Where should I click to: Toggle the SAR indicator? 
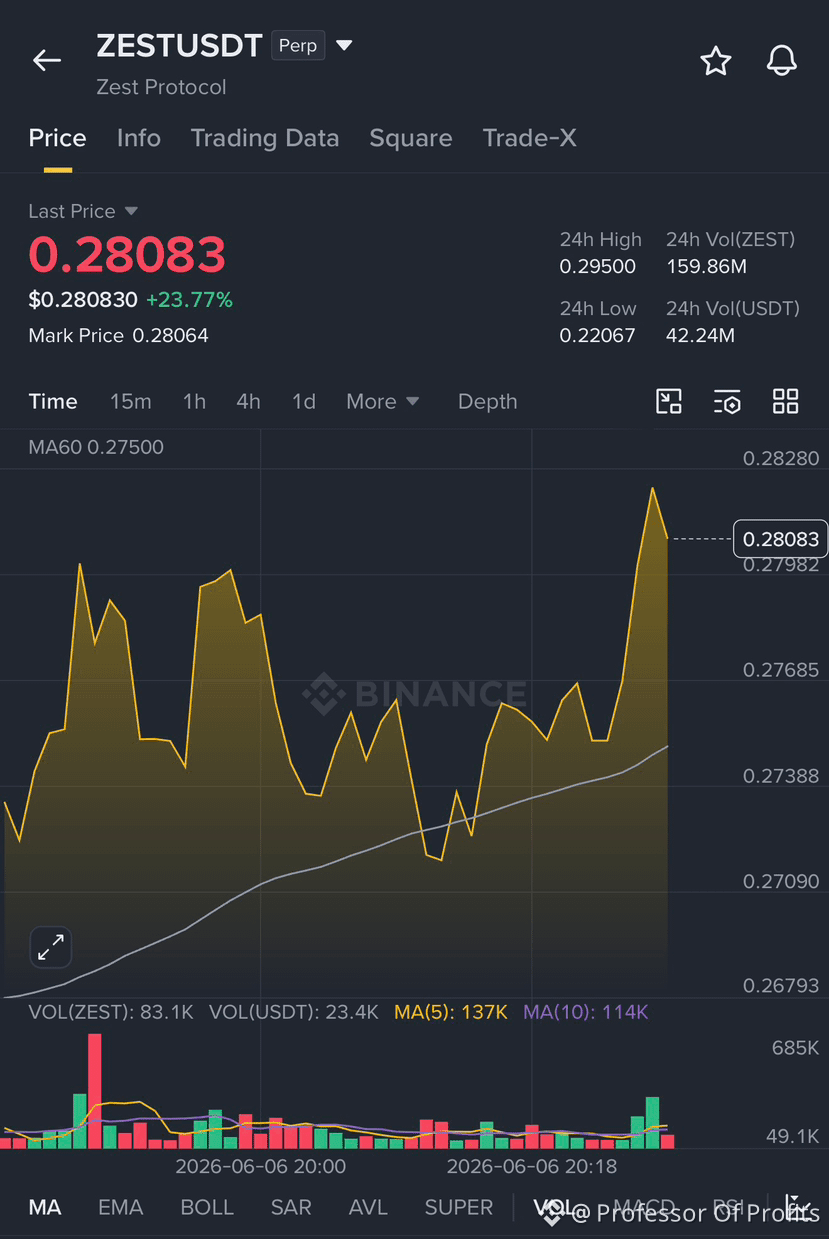click(x=291, y=1207)
